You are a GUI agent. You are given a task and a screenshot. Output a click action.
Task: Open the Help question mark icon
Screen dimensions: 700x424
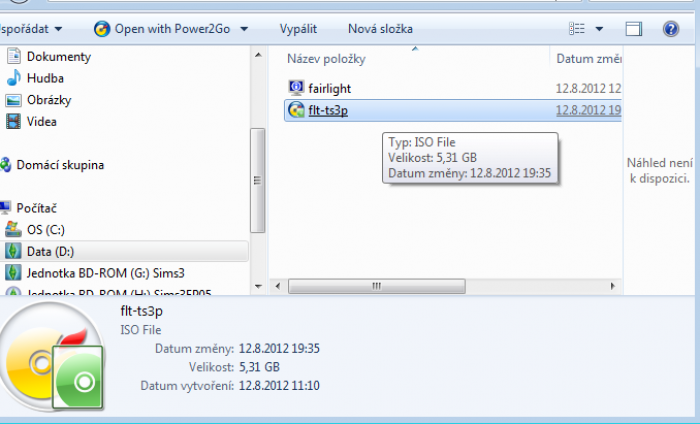coord(671,29)
